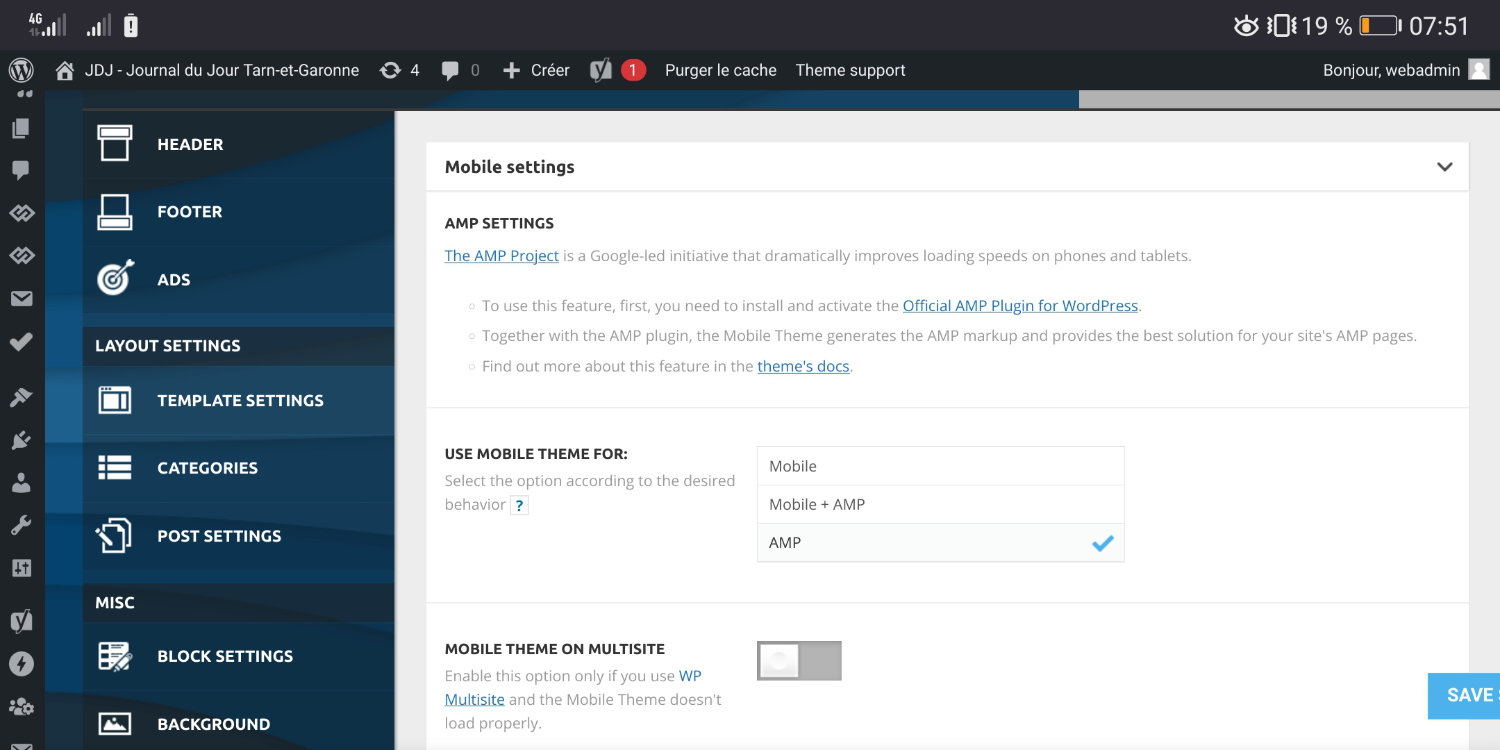
Task: Click the Header section layout icon
Action: coord(114,144)
